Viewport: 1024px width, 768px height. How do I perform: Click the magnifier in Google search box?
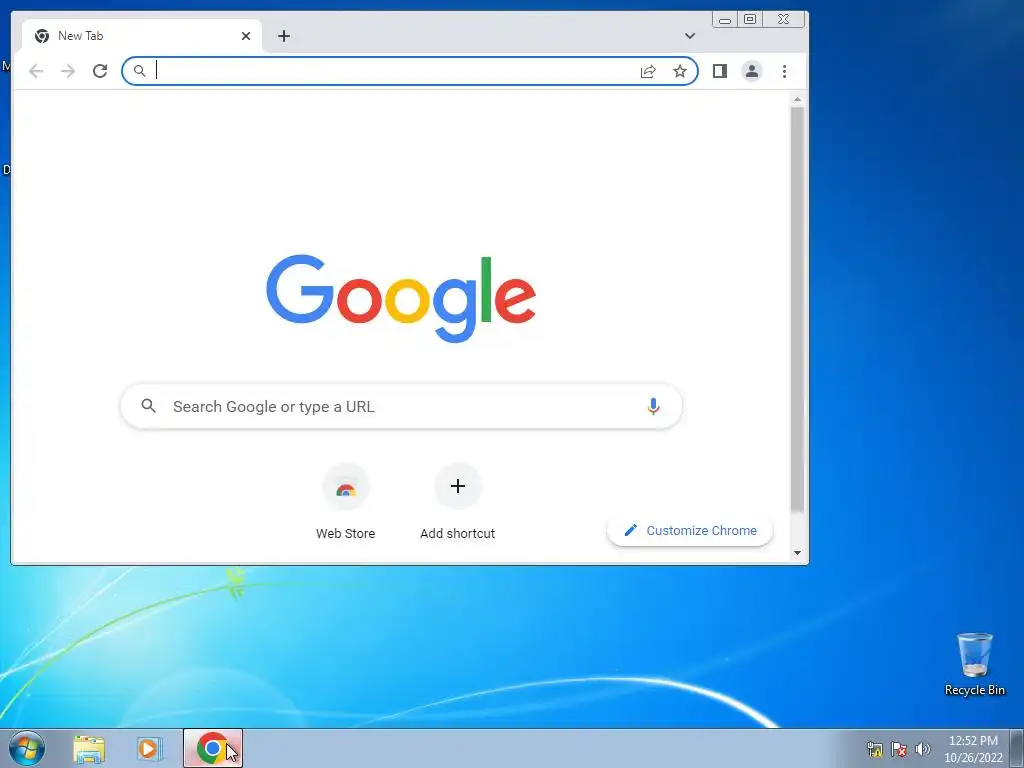(148, 406)
